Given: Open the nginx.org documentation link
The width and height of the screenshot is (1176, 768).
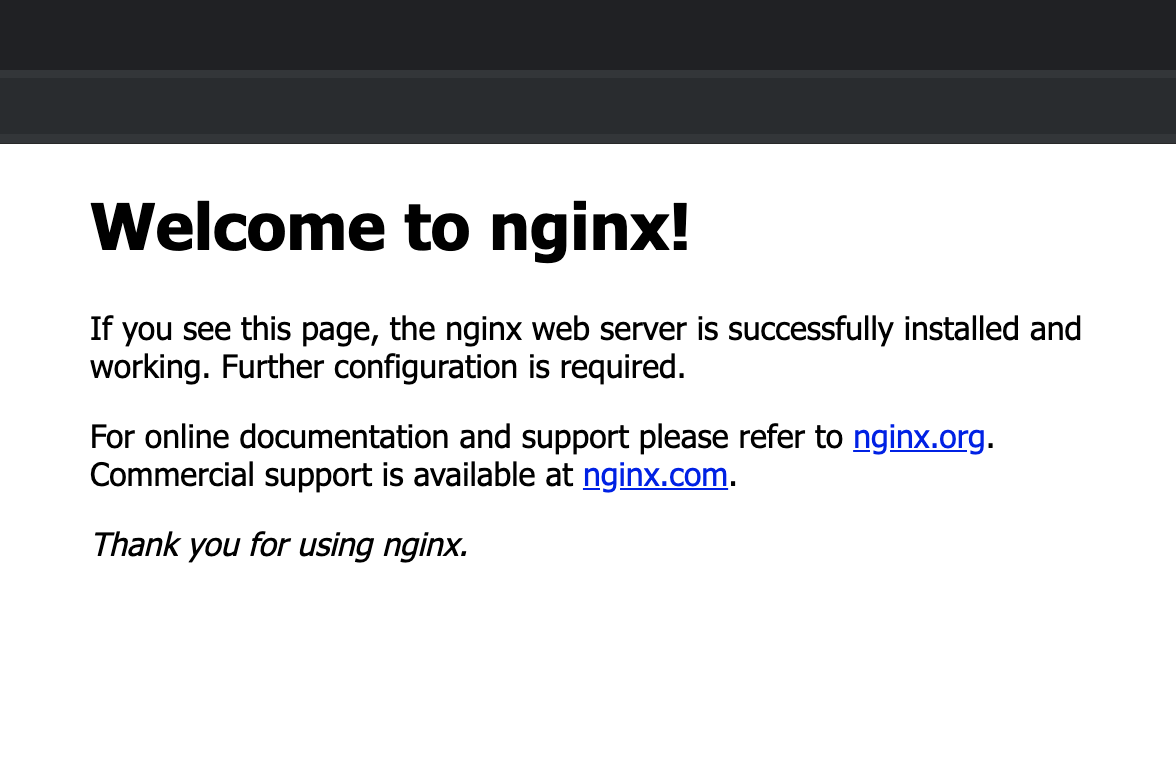Looking at the screenshot, I should (x=919, y=437).
